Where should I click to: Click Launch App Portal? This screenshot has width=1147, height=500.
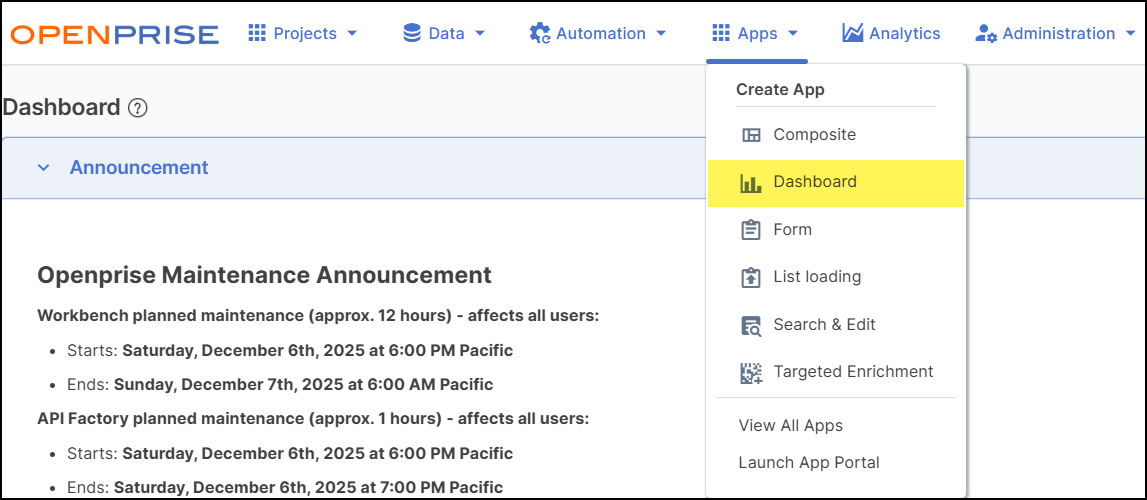(809, 463)
